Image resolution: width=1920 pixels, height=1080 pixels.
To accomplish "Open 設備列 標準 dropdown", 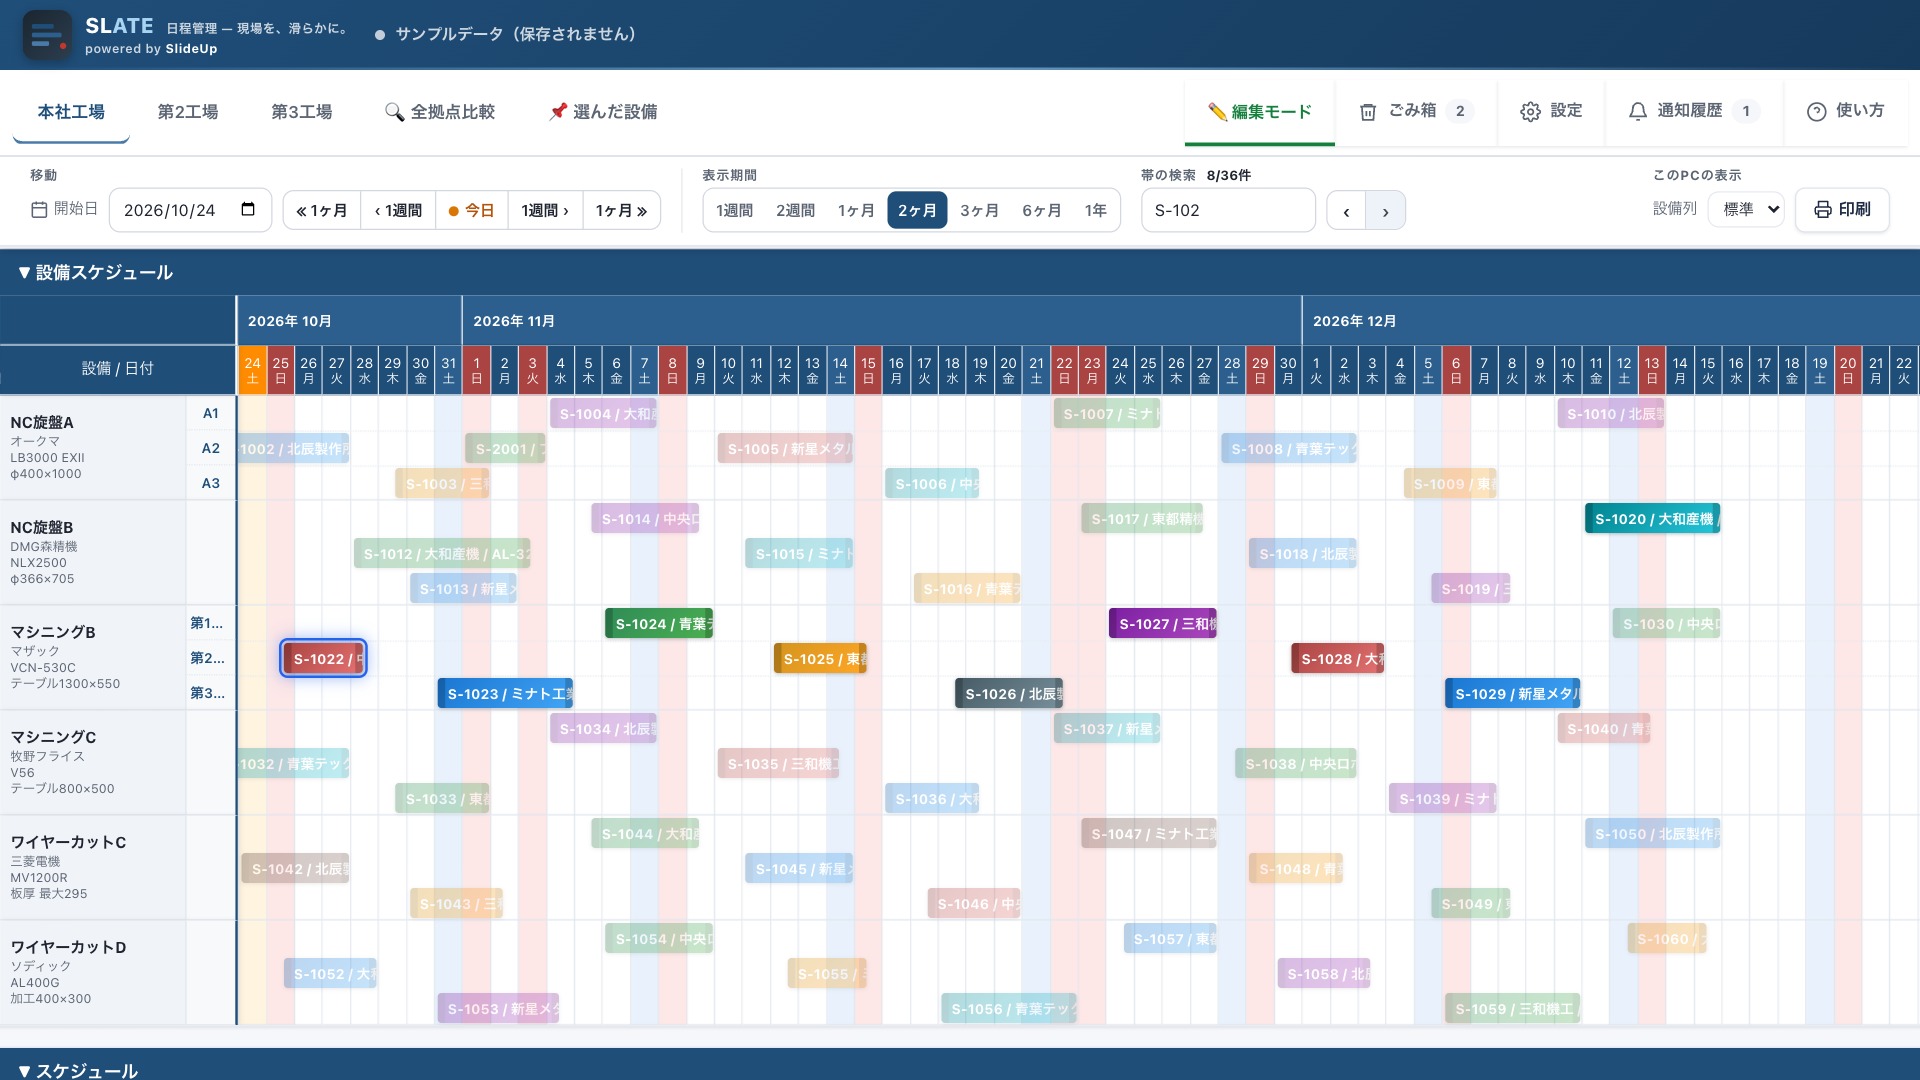I will point(1746,209).
